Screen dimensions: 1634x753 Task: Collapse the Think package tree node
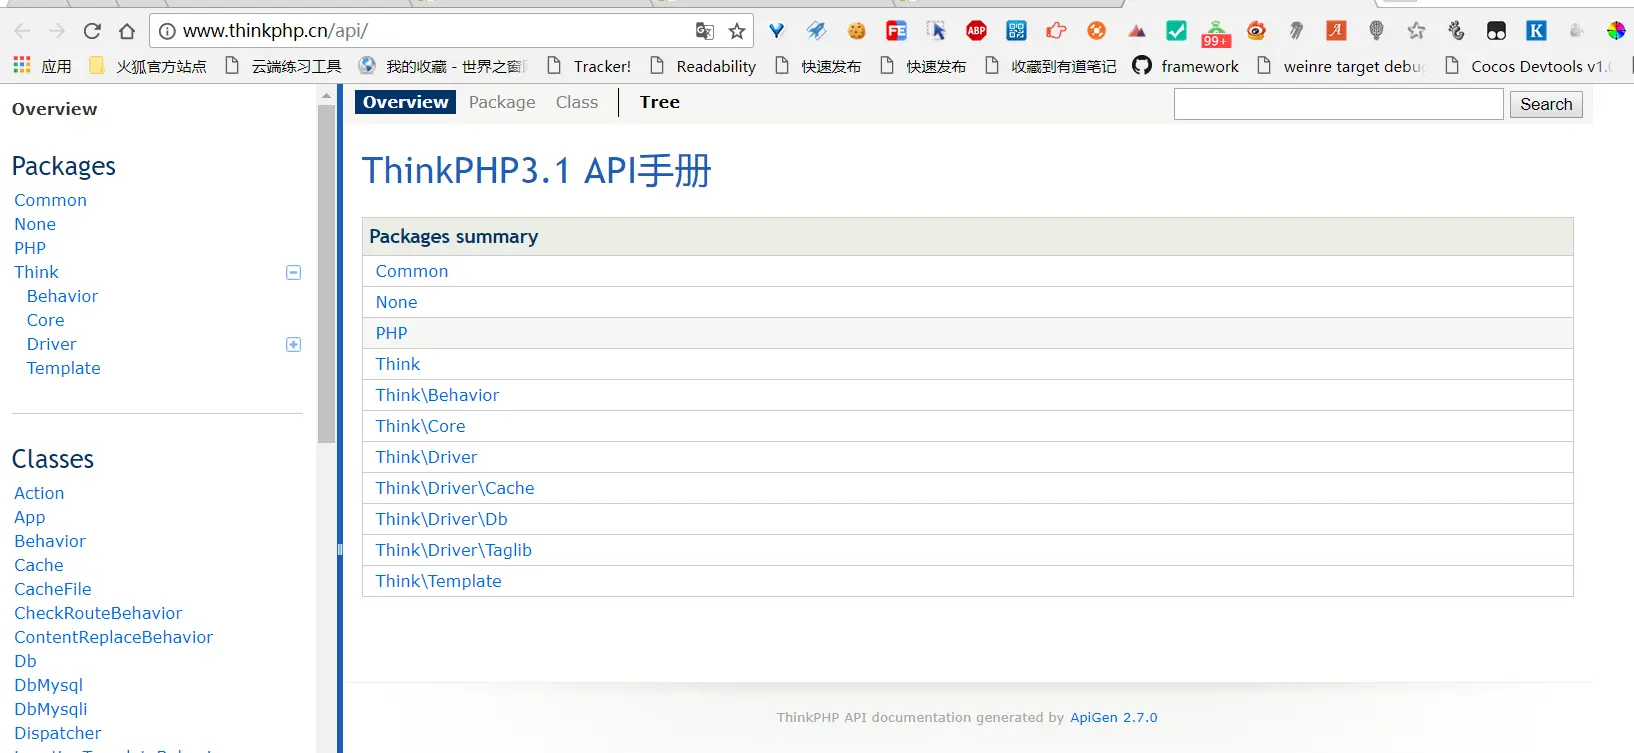pyautogui.click(x=294, y=272)
